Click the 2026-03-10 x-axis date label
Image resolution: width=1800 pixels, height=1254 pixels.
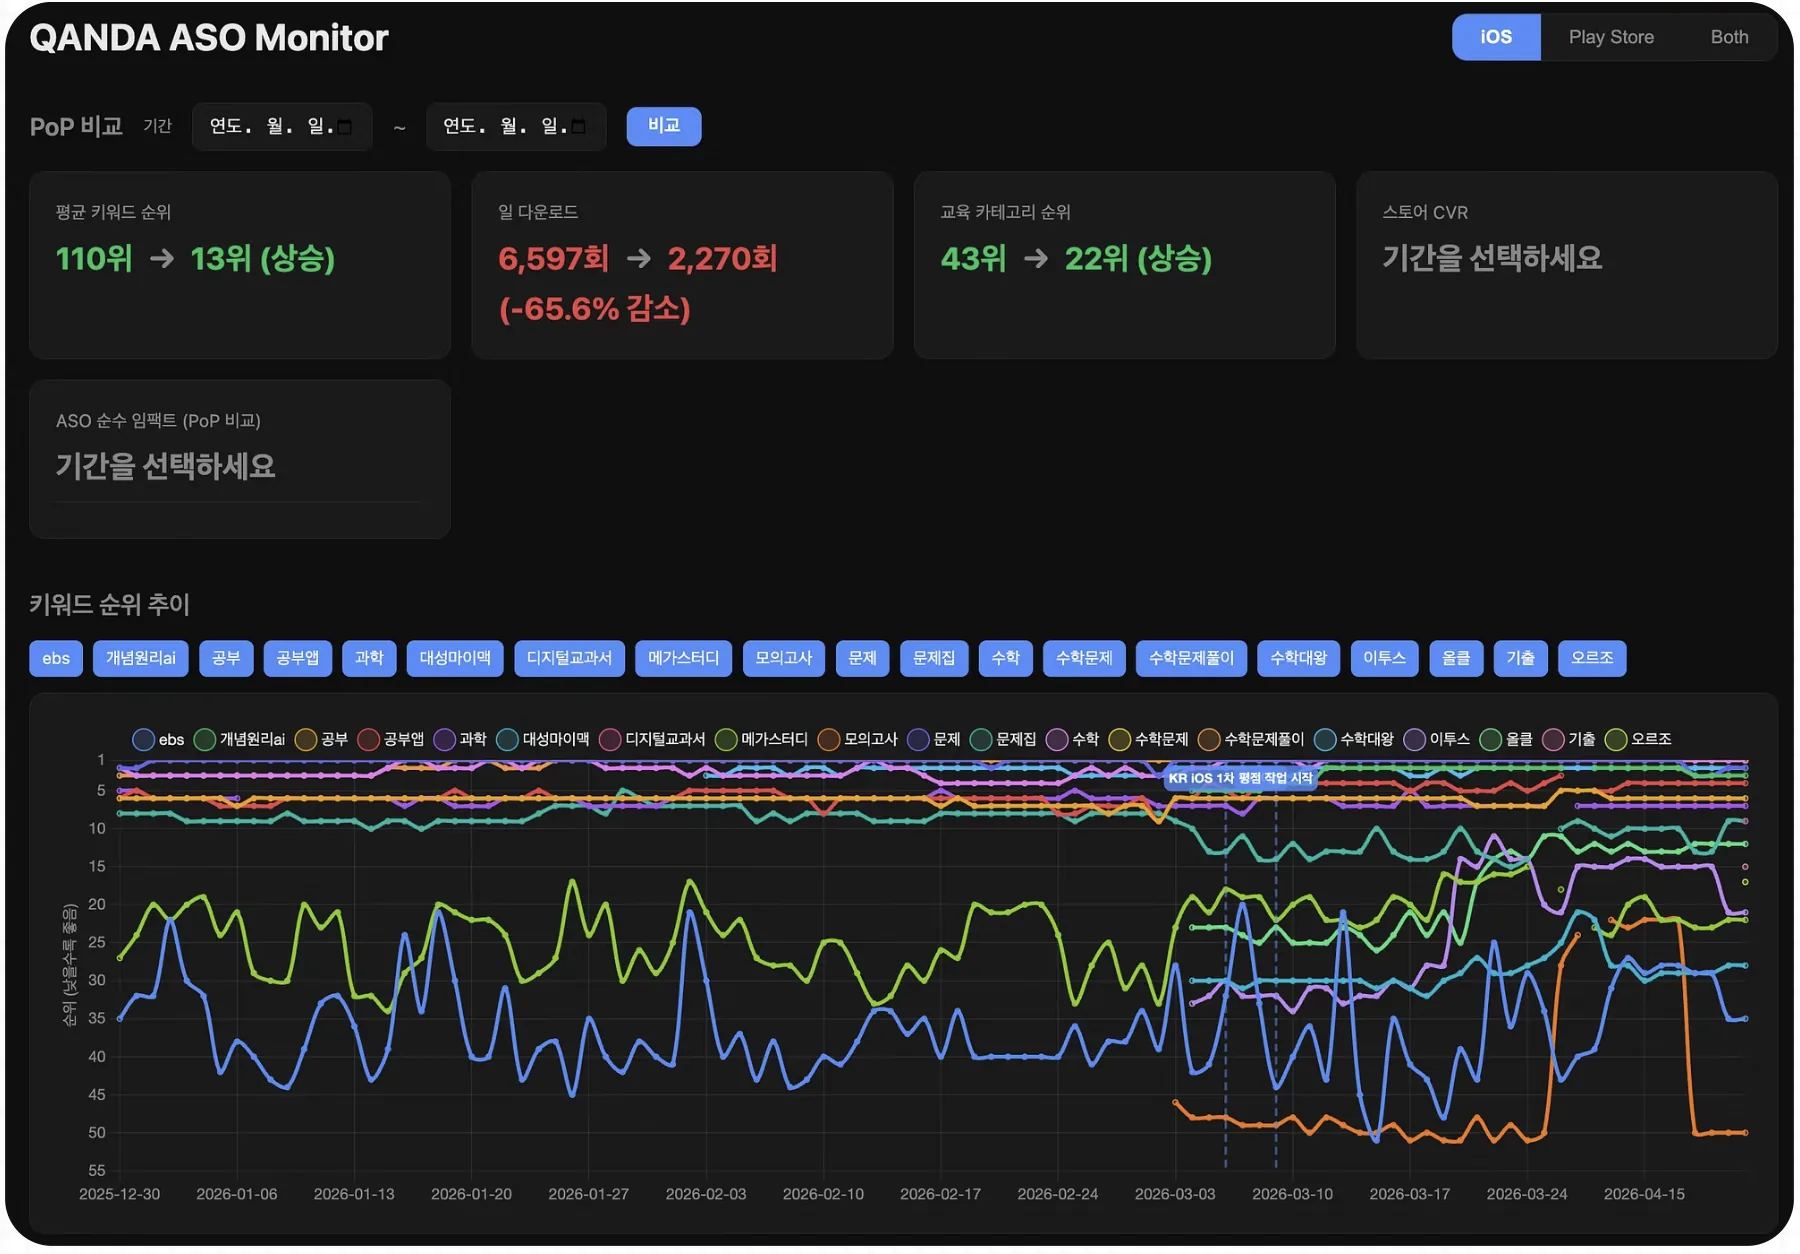[x=1292, y=1194]
